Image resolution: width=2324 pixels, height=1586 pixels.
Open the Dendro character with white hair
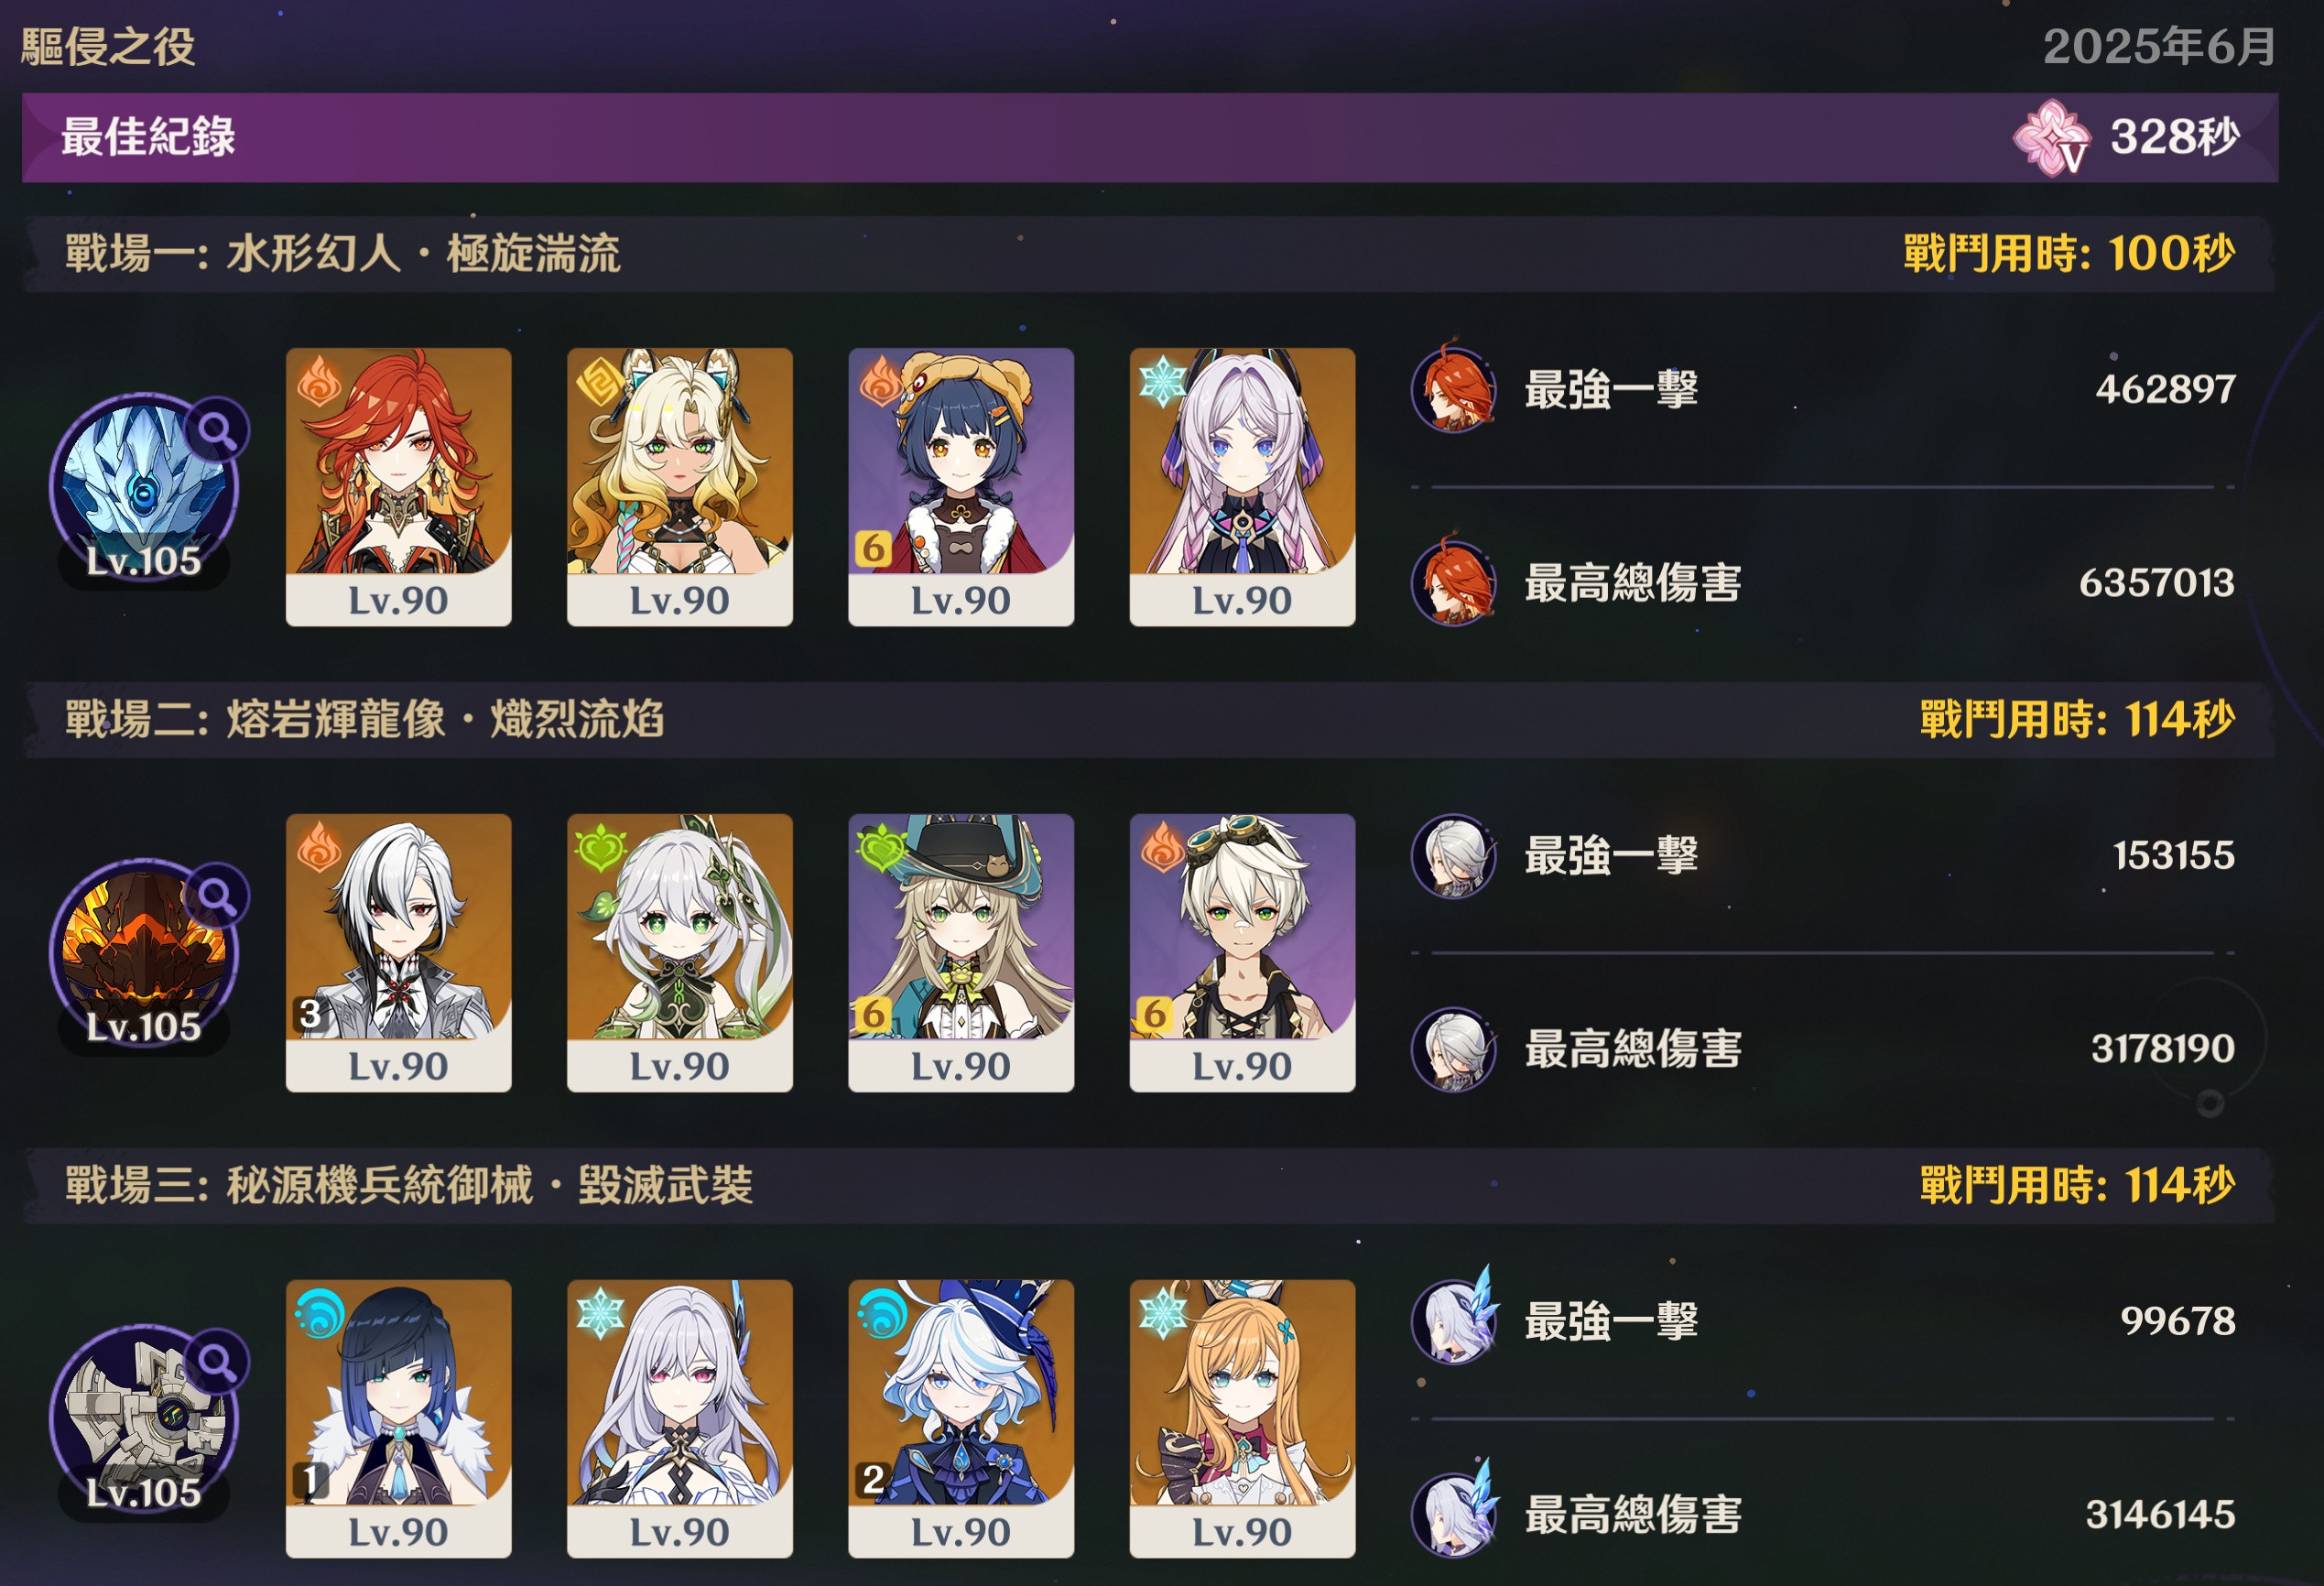tap(679, 953)
